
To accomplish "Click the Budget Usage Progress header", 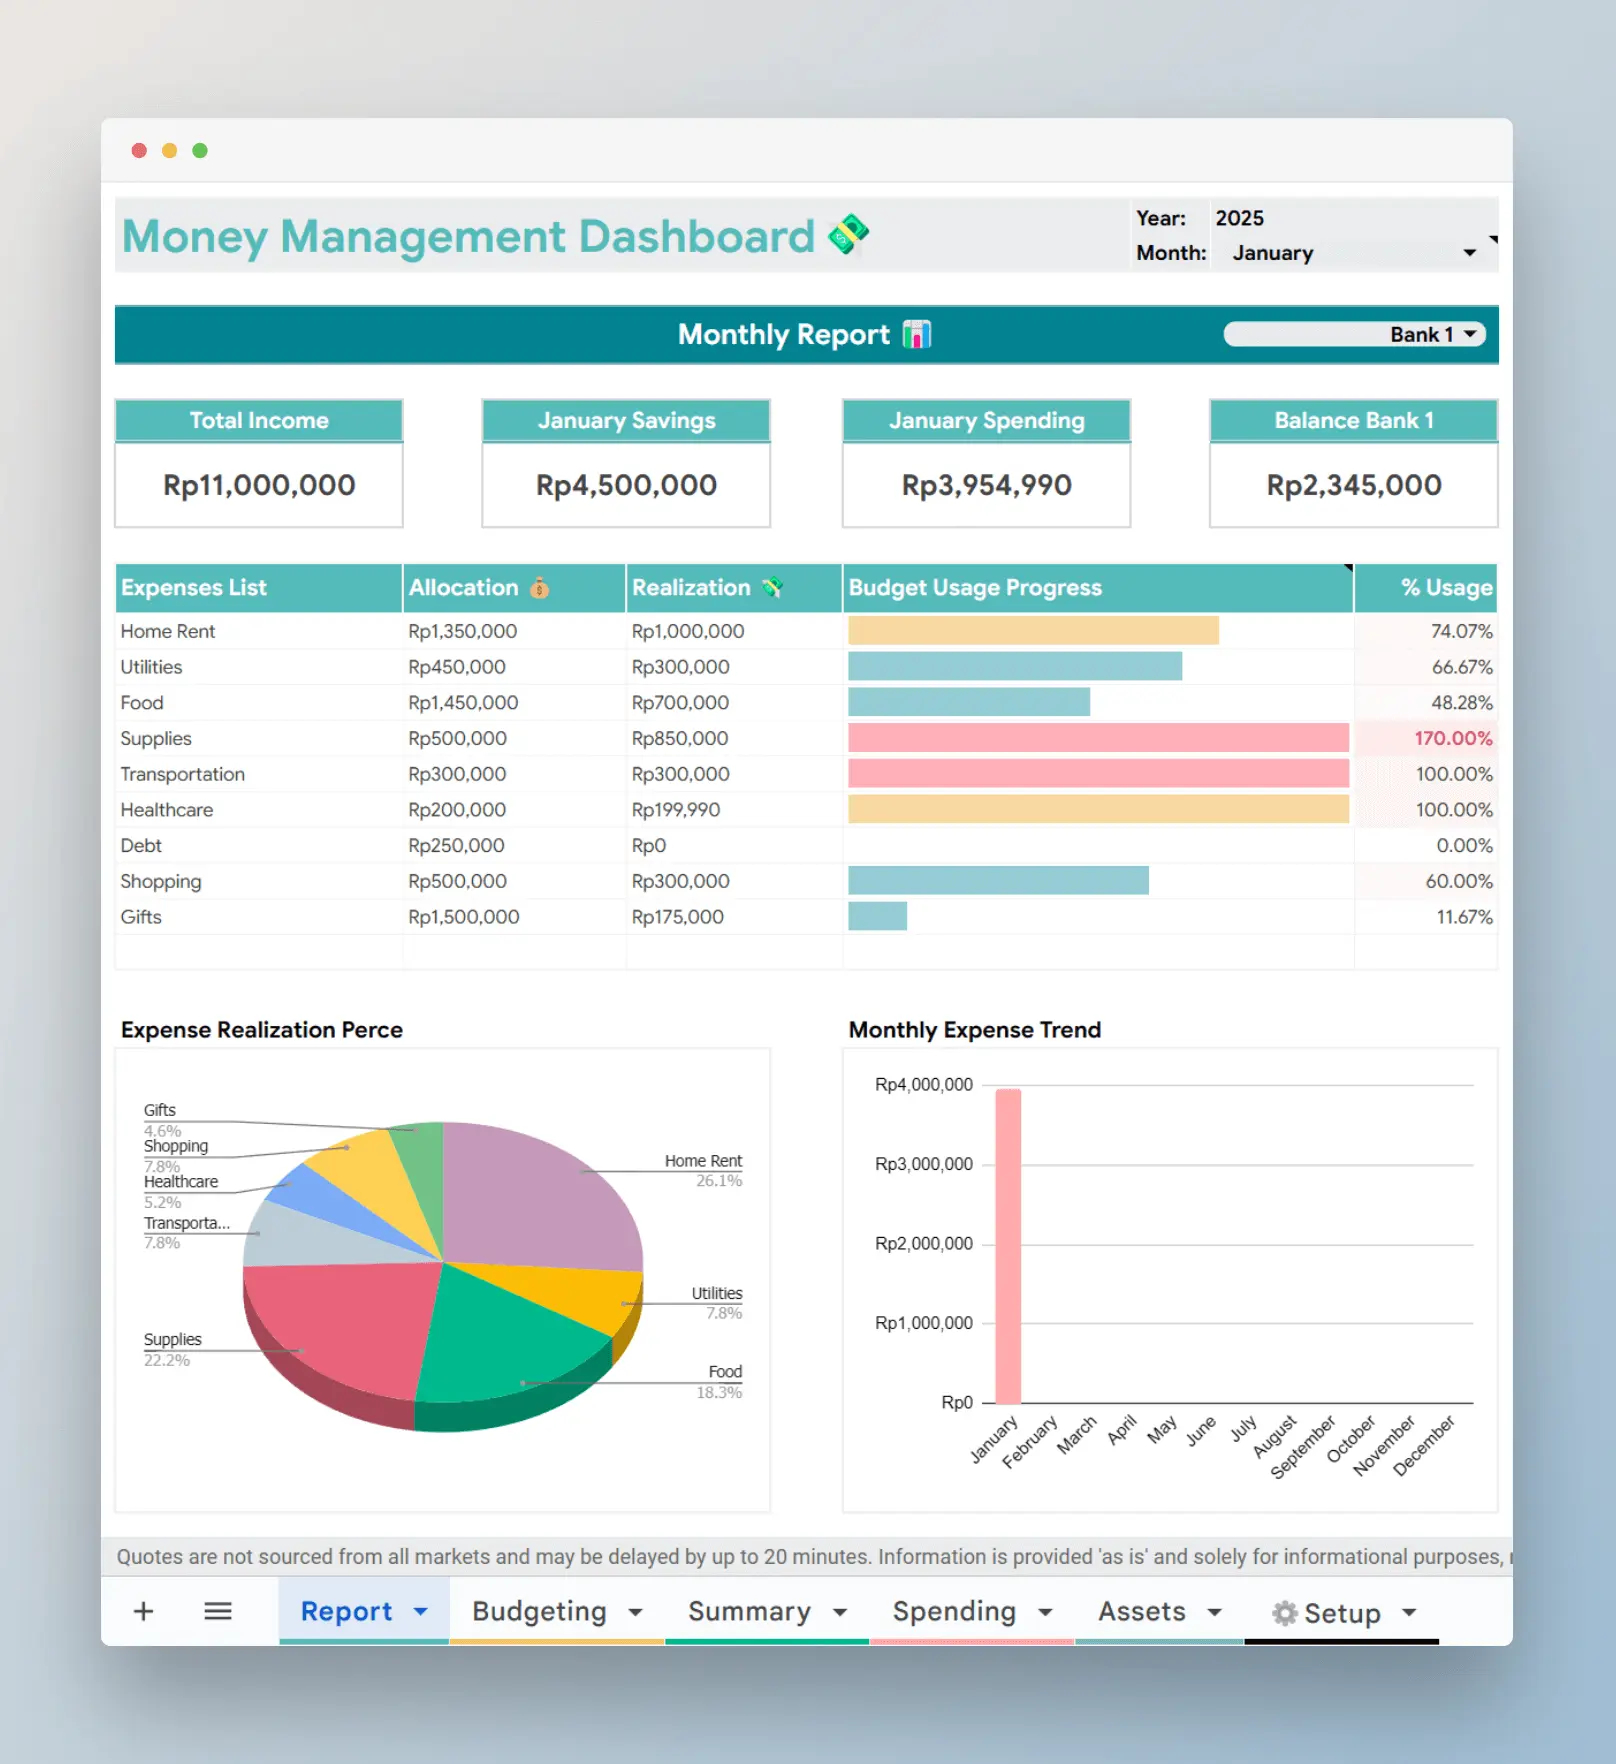I will tap(1097, 587).
